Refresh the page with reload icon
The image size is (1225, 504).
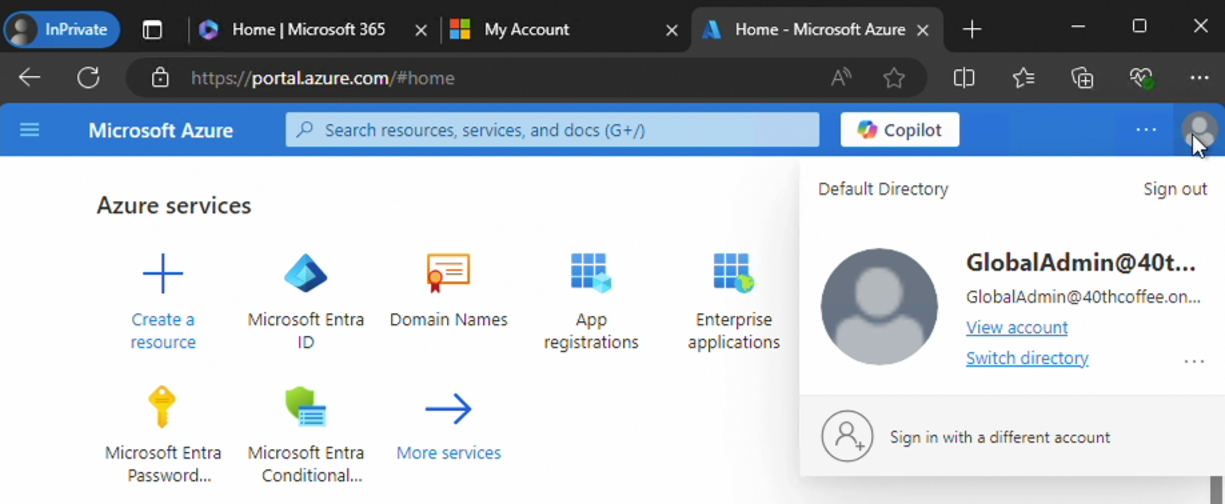point(89,78)
